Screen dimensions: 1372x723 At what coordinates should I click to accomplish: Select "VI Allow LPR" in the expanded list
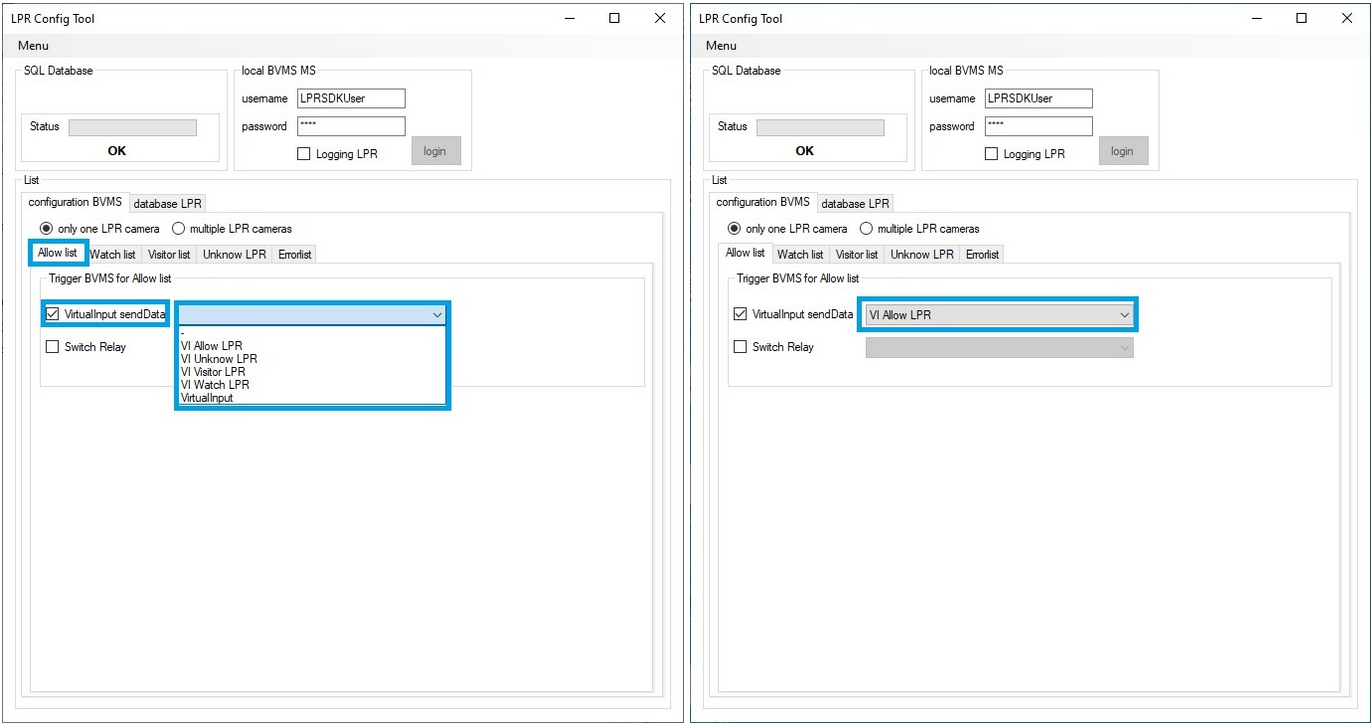coord(211,346)
